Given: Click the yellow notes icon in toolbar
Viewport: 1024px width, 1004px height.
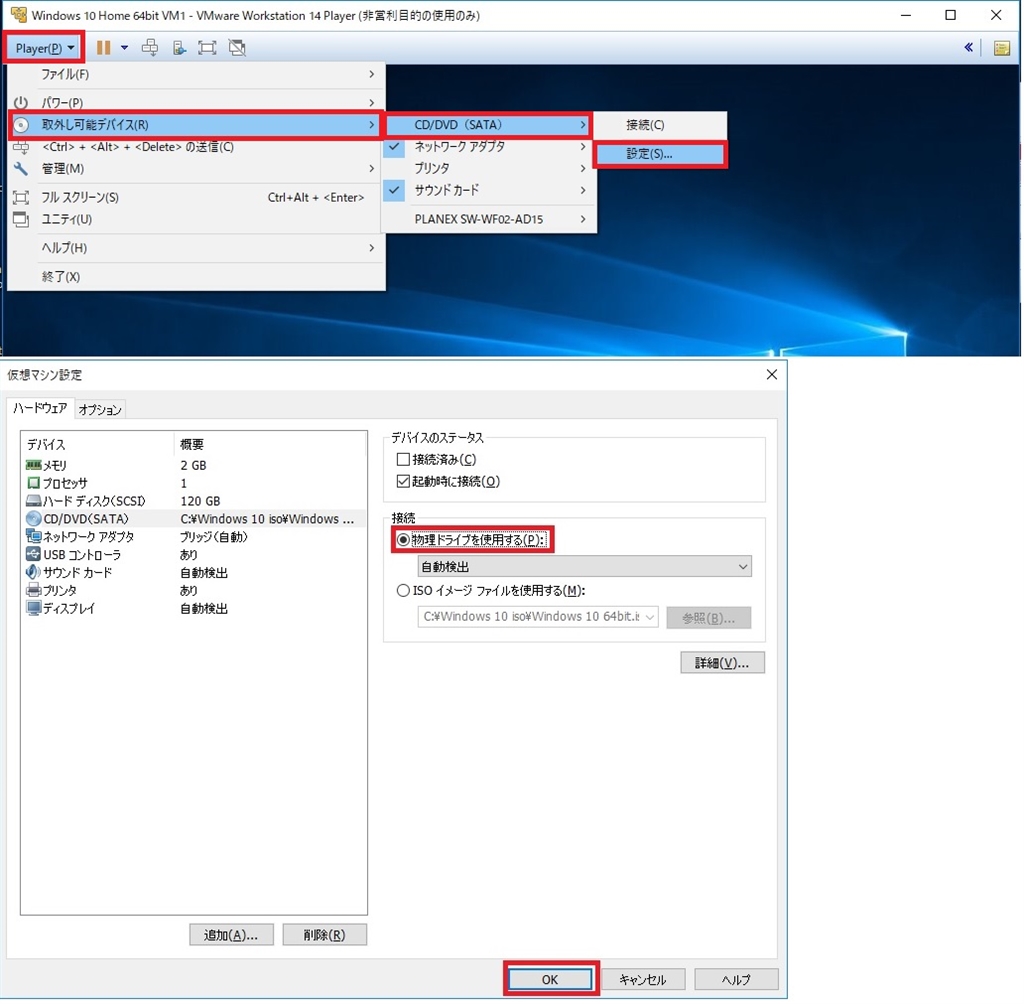Looking at the screenshot, I should pyautogui.click(x=1001, y=48).
